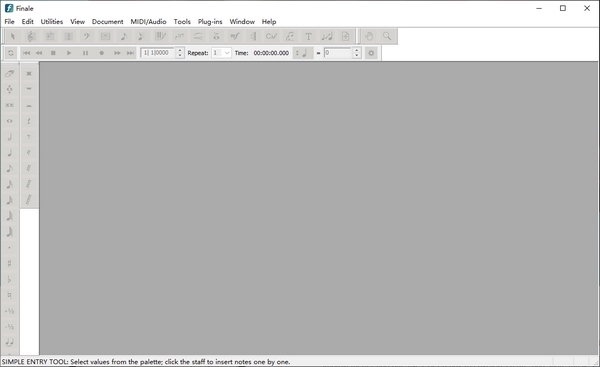600x367 pixels.
Task: Choose the 16th note duration
Action: tap(10, 184)
